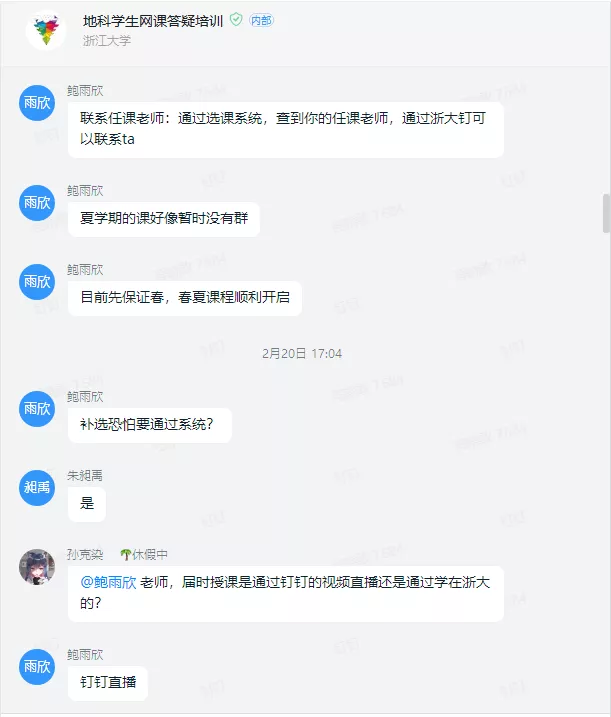Viewport: 611px width, 717px height.
Task: Click 朱昶禹's blue avatar
Action: click(x=37, y=487)
